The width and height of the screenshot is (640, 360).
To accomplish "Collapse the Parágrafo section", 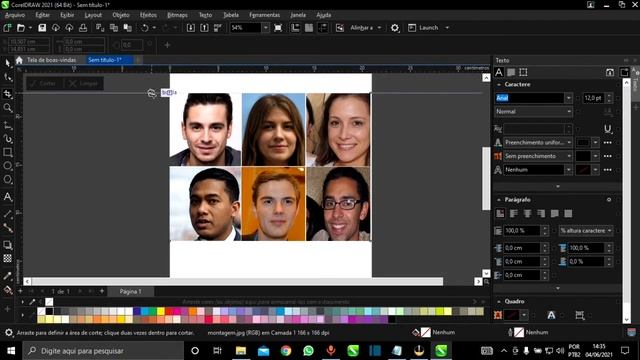I will (x=499, y=200).
